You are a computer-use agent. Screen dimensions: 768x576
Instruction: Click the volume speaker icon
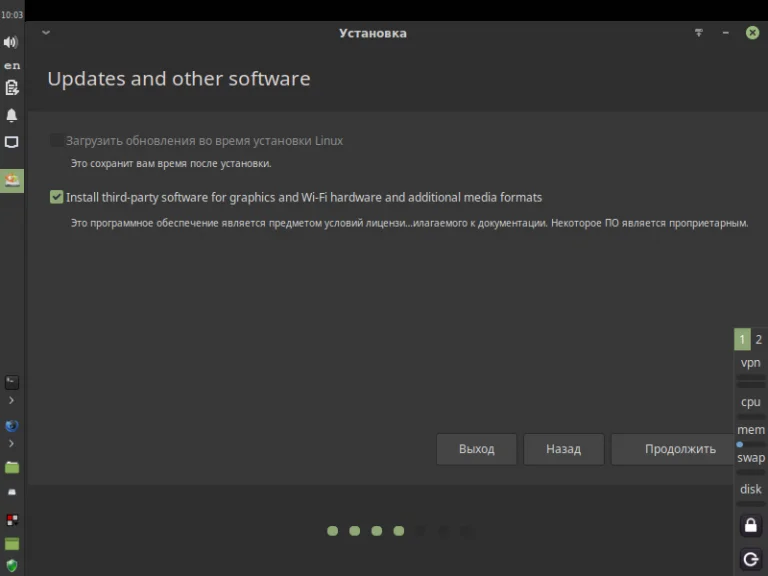coord(11,42)
